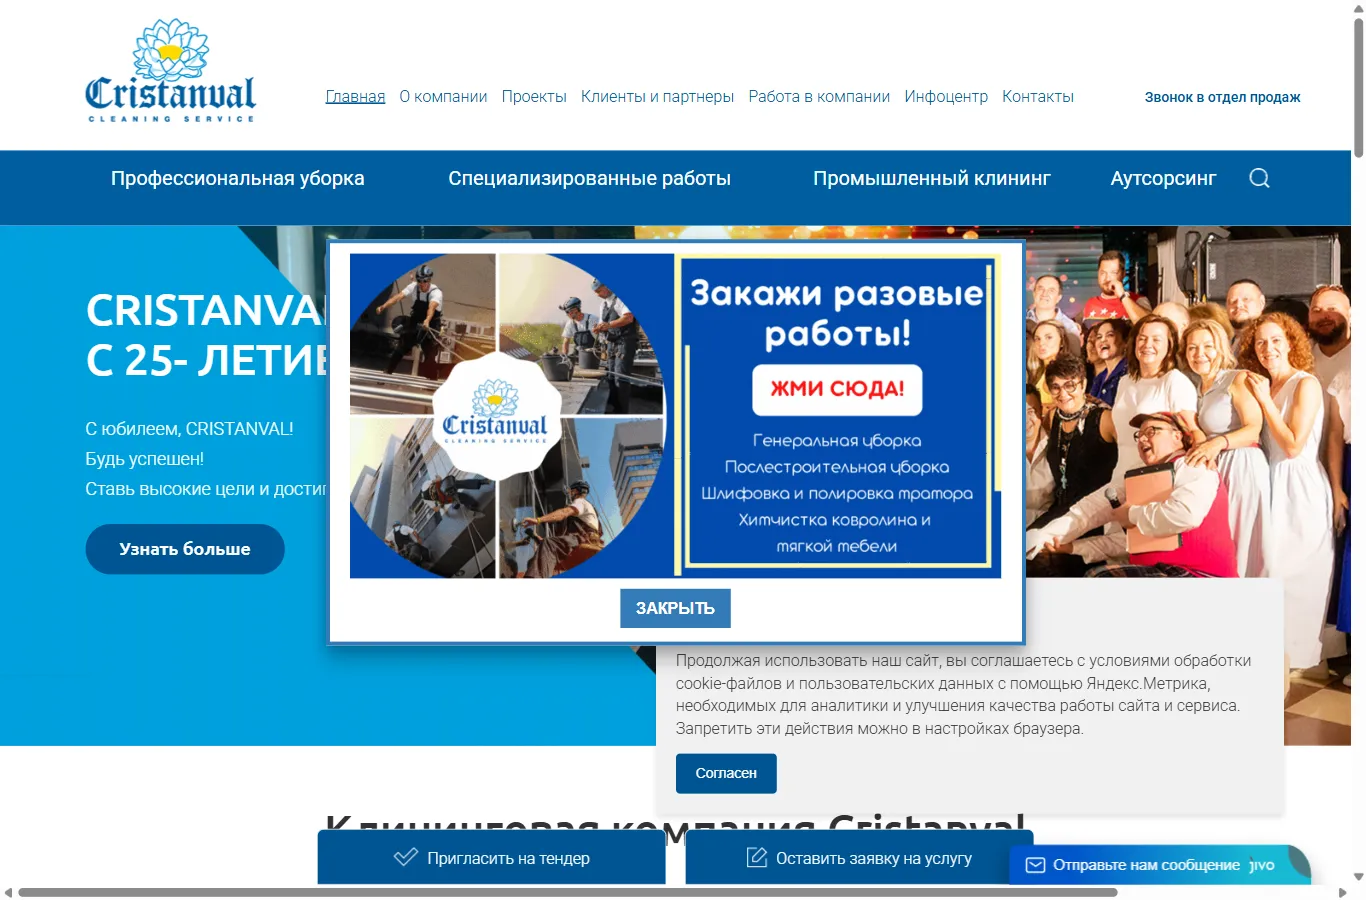The image size is (1366, 900).
Task: Open the Проекты menu item
Action: [534, 97]
